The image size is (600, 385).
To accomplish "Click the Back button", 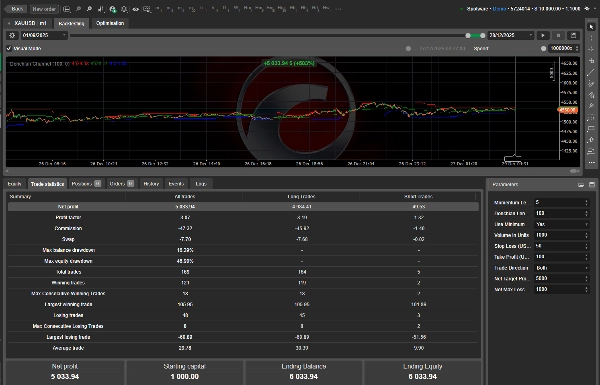I will [16, 9].
